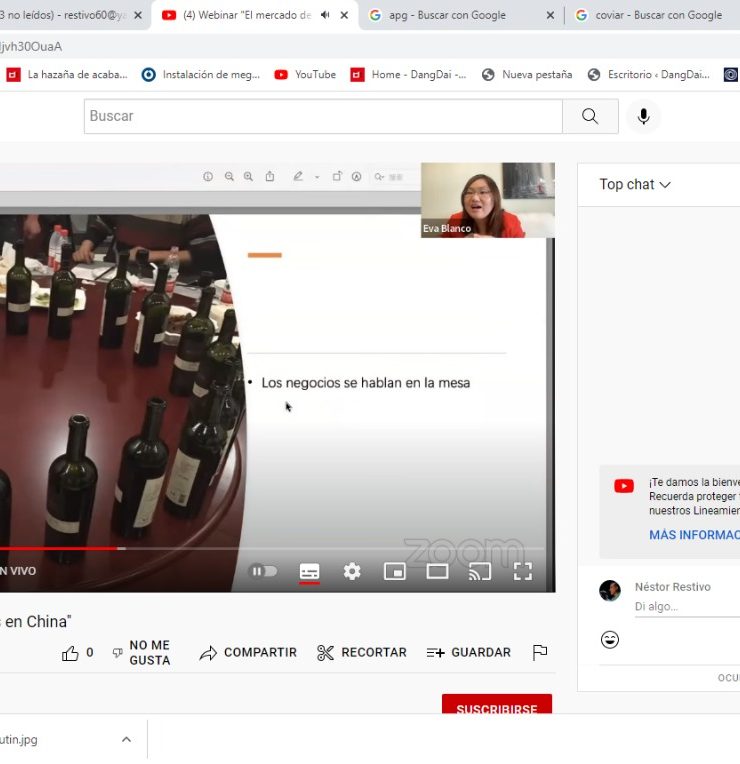Enter full screen mode

coord(523,571)
